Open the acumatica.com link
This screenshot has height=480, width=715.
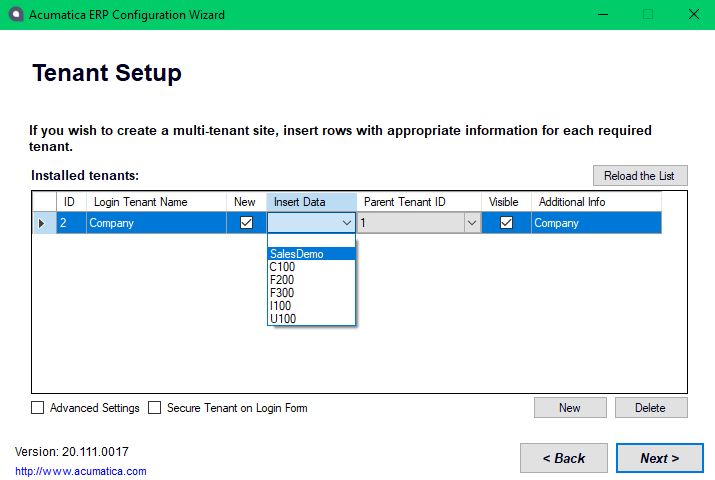[81, 471]
